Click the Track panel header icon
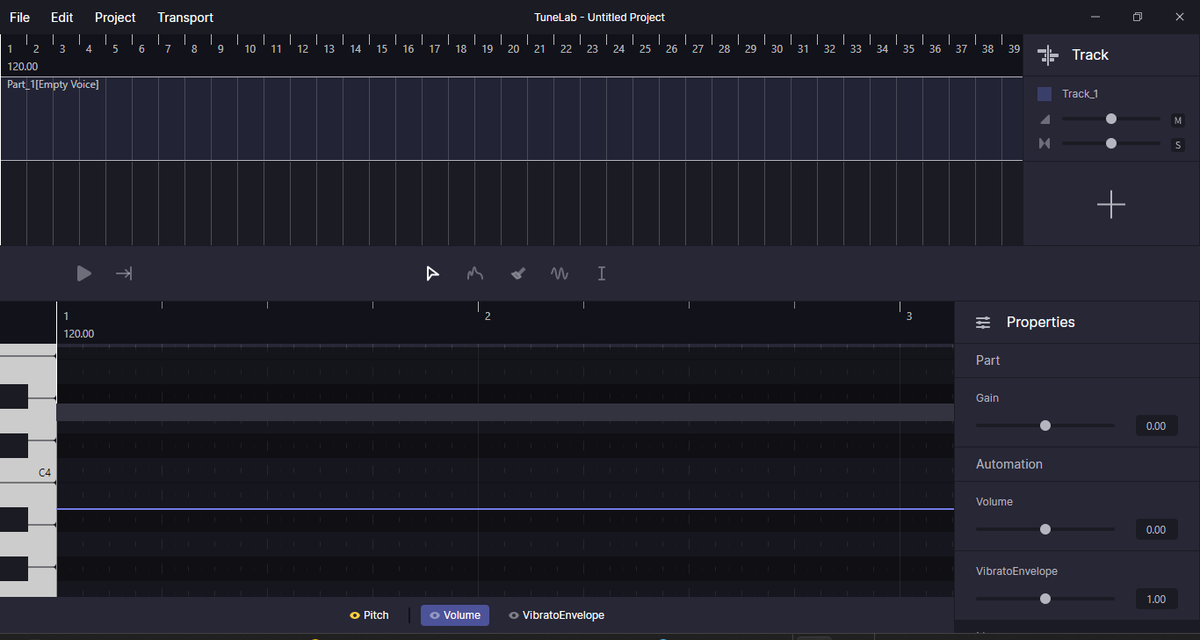 tap(1047, 55)
